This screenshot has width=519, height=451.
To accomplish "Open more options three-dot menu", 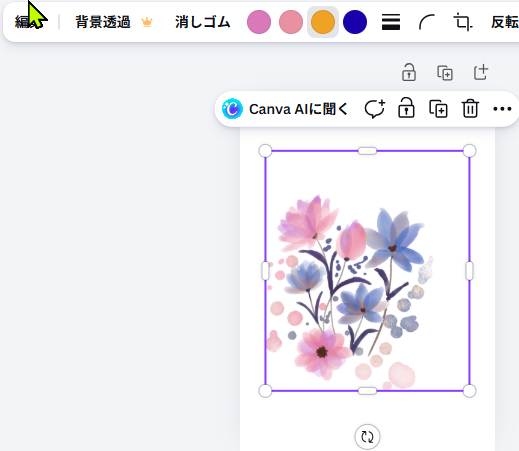I will pyautogui.click(x=502, y=109).
